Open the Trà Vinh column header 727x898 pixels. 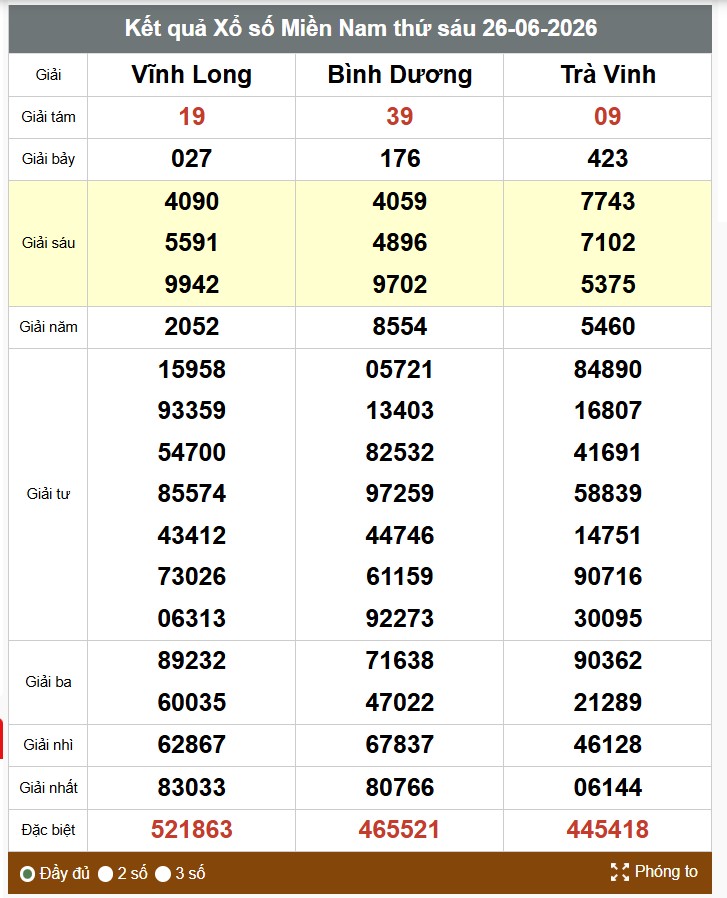pyautogui.click(x=608, y=75)
